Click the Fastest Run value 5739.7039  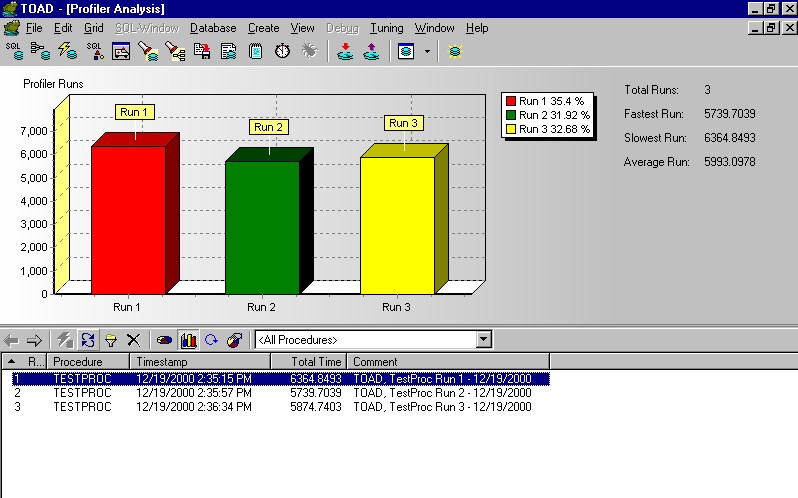point(730,114)
